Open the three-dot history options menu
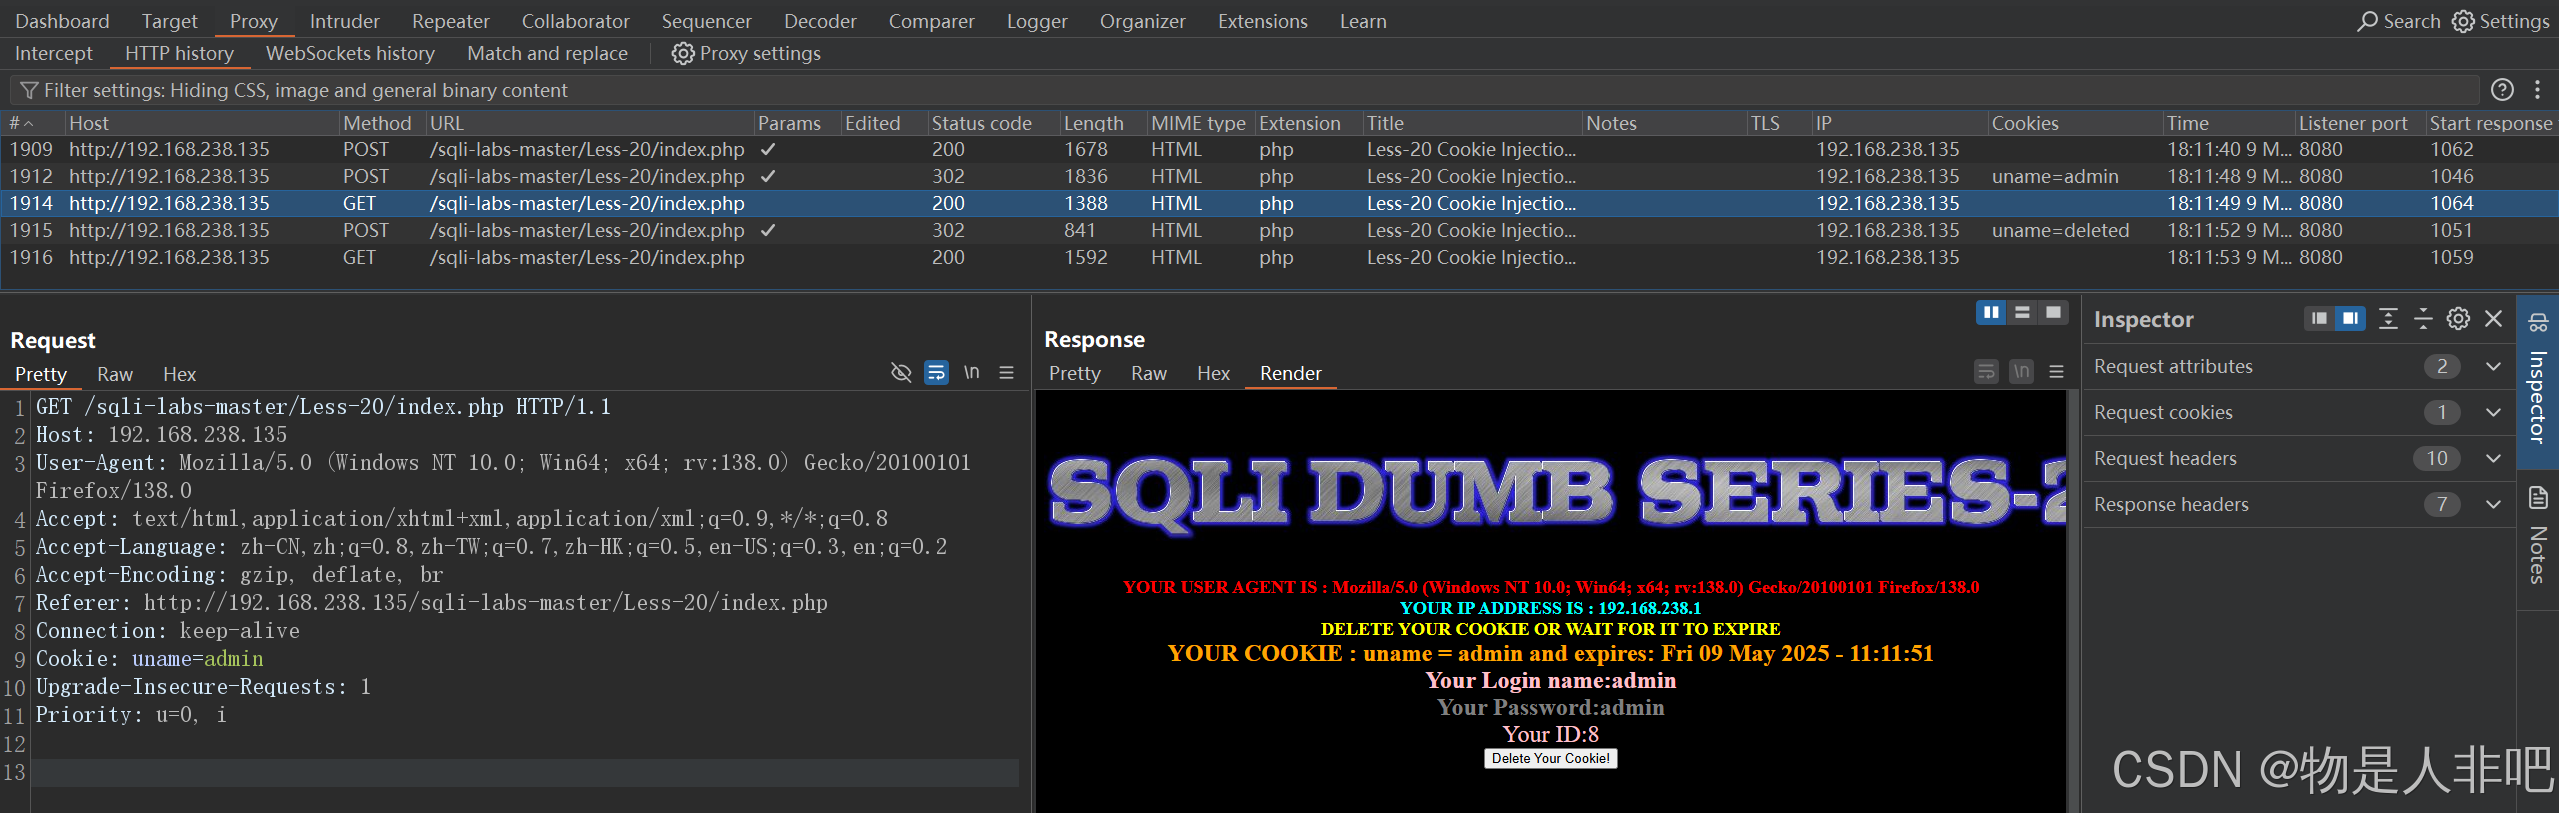The height and width of the screenshot is (813, 2559). (x=2537, y=90)
